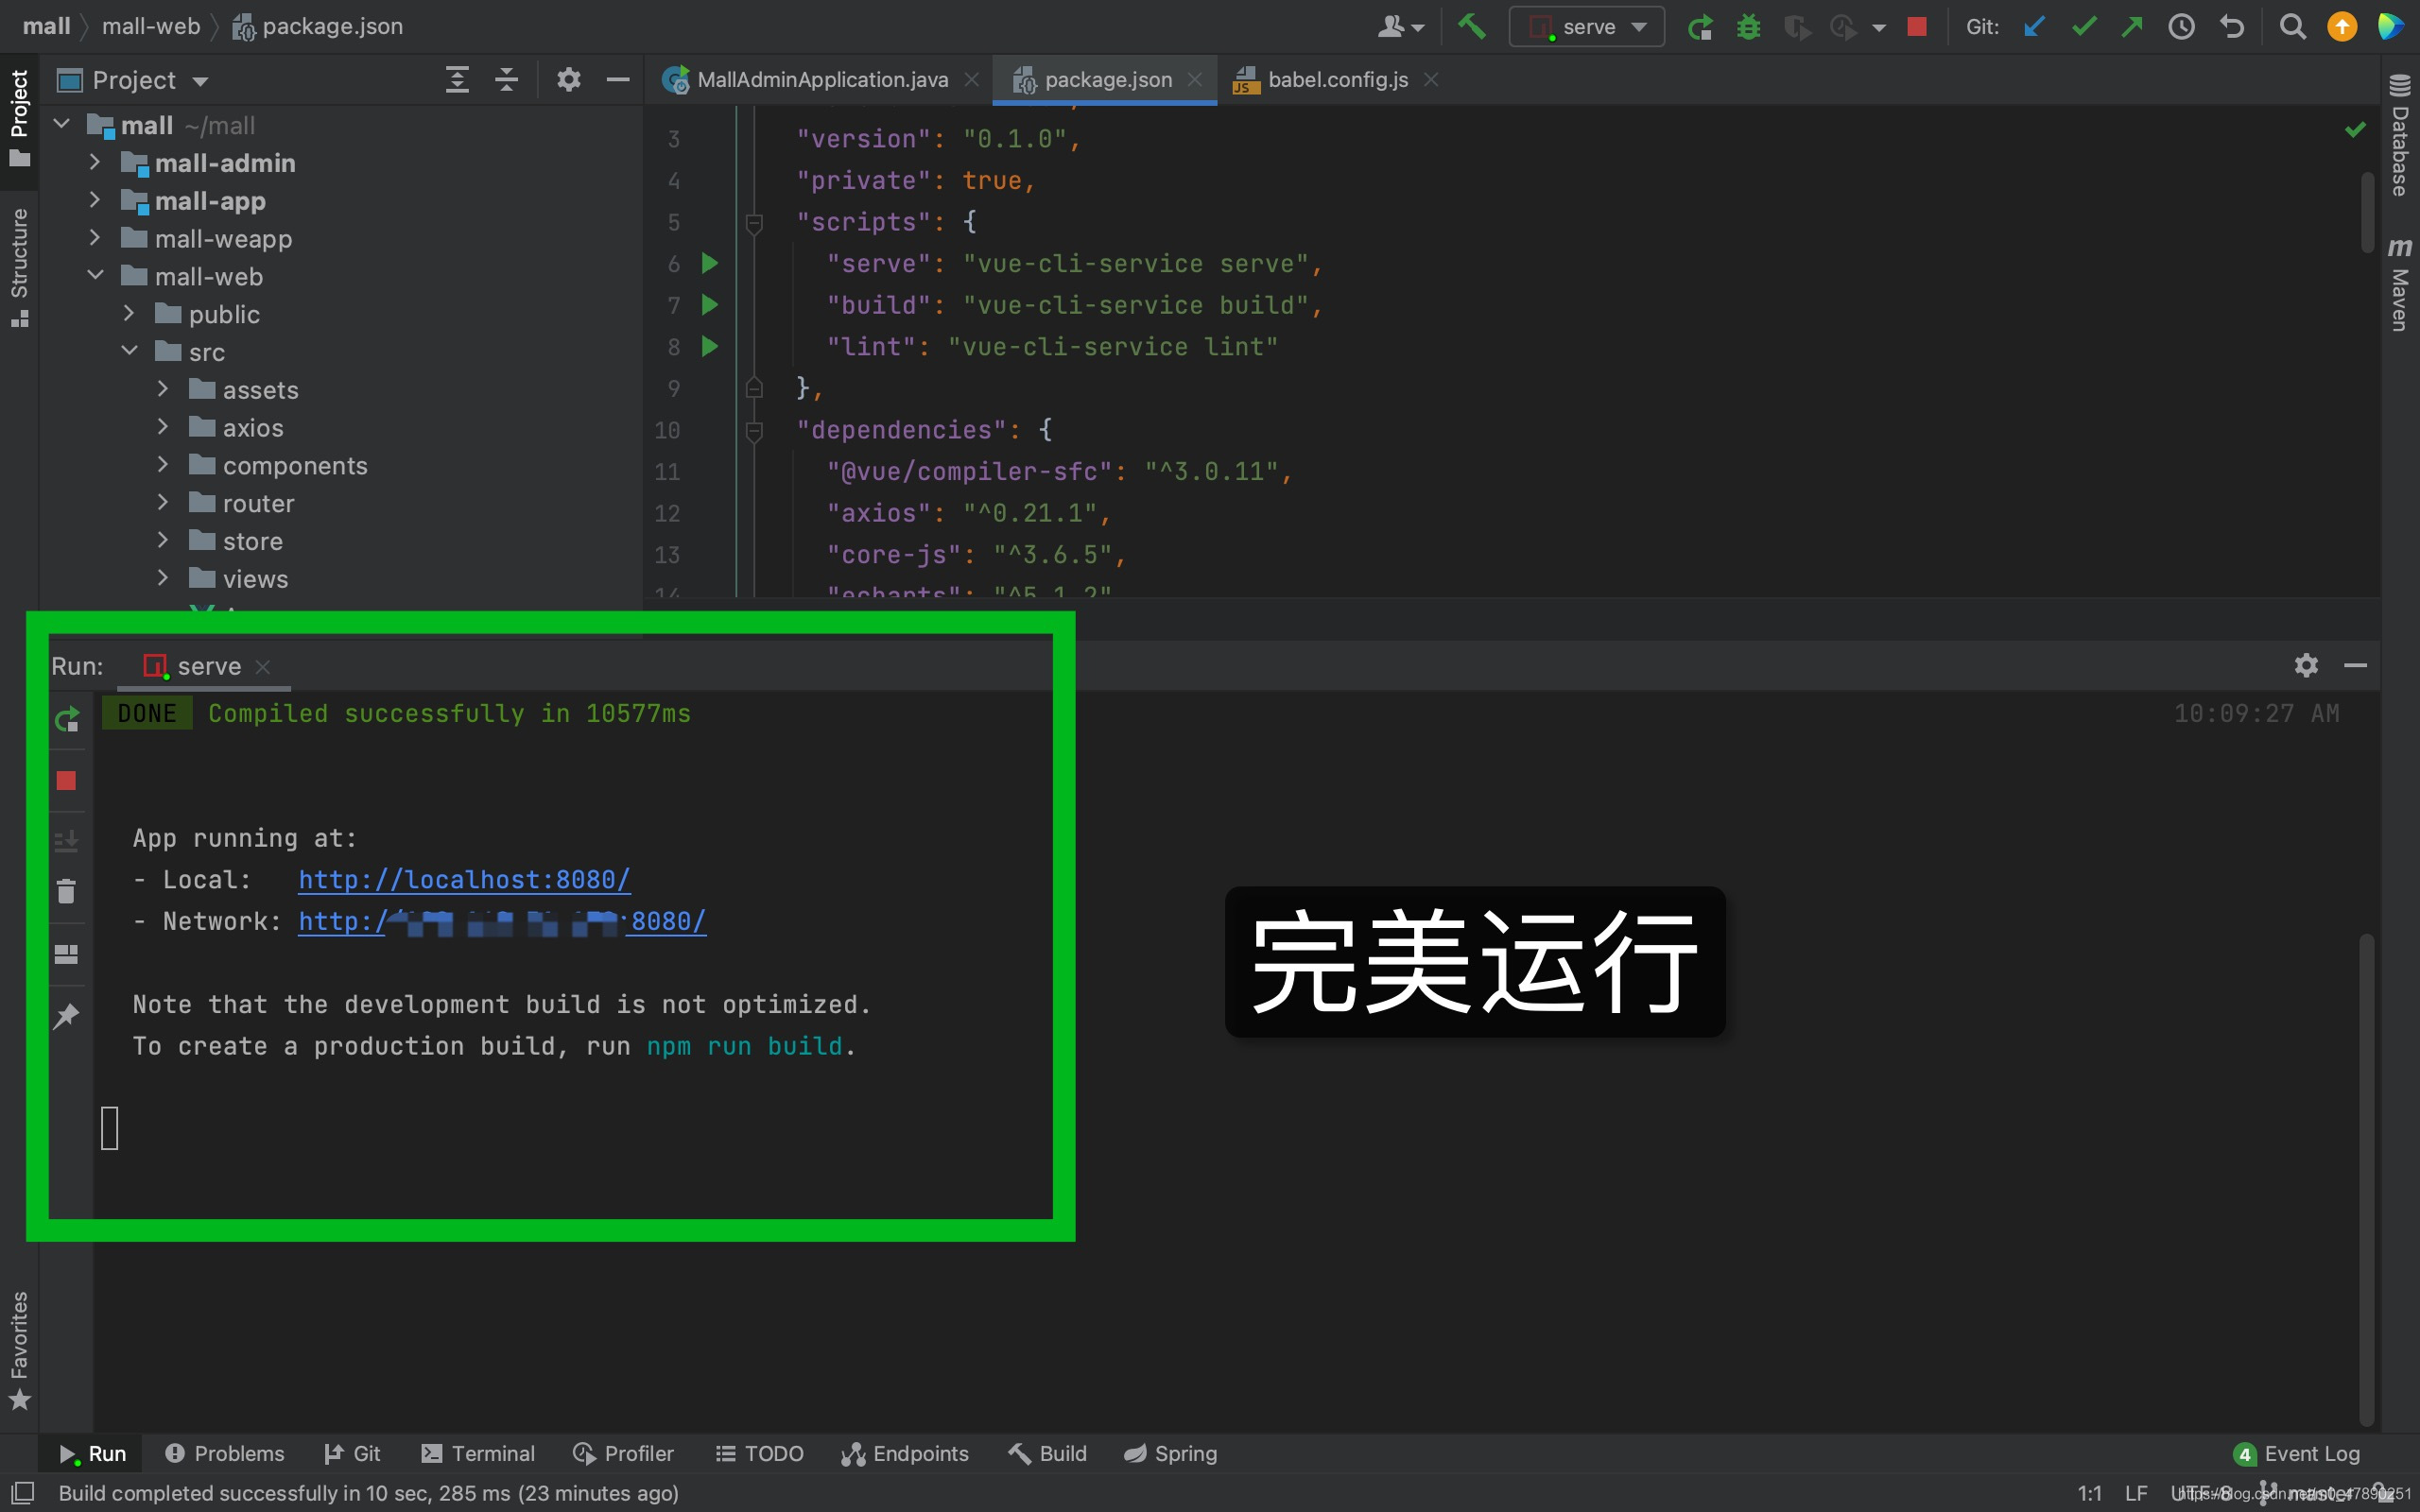Toggle script line 7 build arrow
Image resolution: width=2420 pixels, height=1512 pixels.
(709, 303)
